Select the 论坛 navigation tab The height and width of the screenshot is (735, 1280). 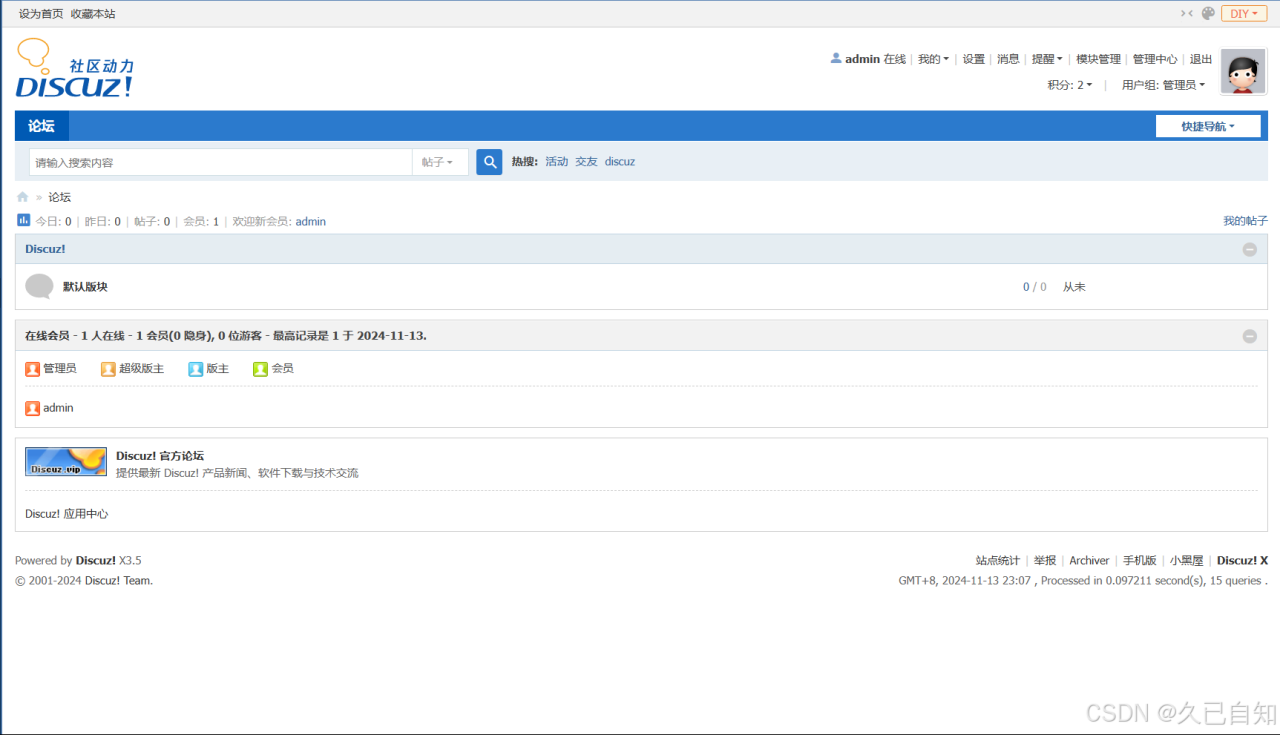pos(42,126)
